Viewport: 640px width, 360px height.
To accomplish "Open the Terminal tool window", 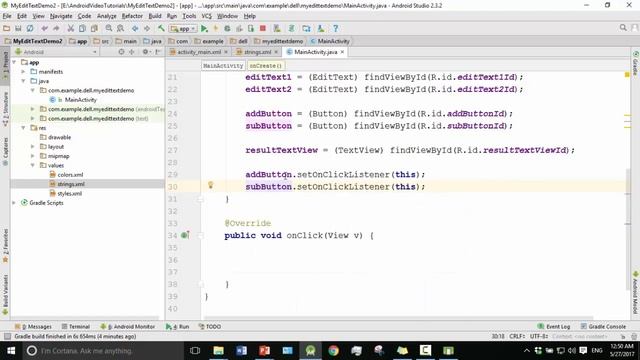I will (76, 327).
